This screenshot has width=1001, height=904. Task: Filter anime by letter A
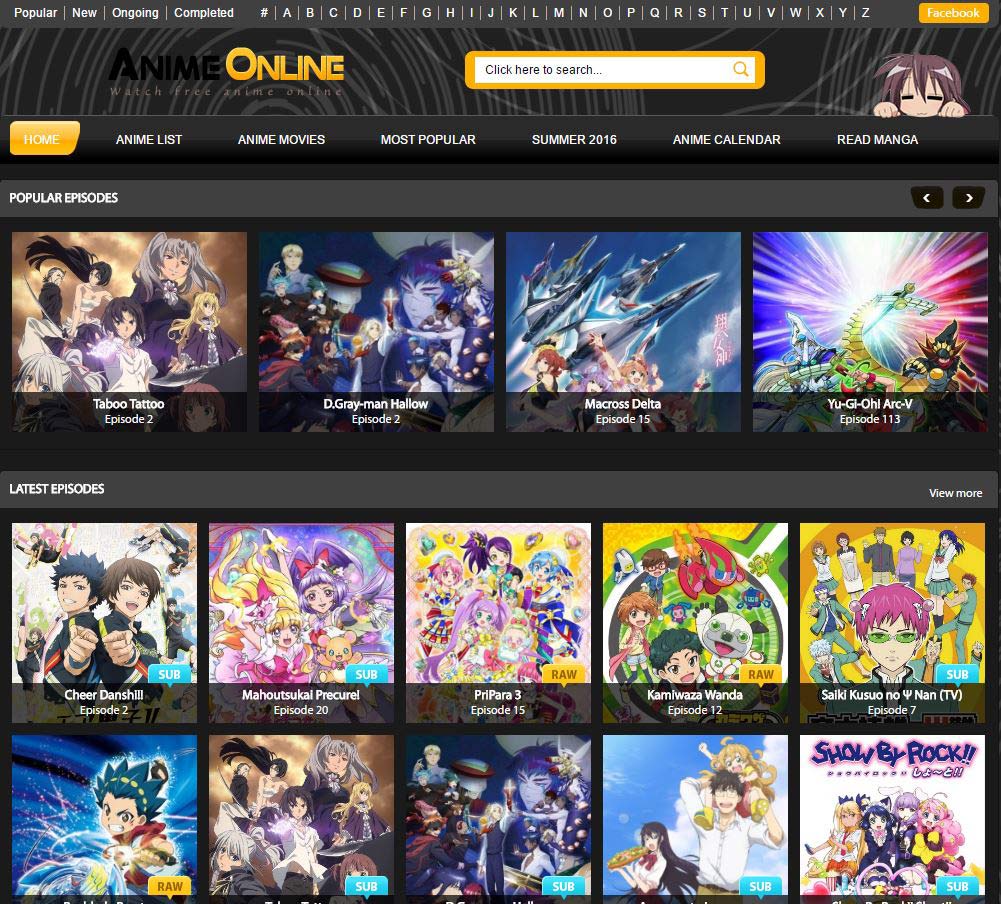pyautogui.click(x=287, y=13)
